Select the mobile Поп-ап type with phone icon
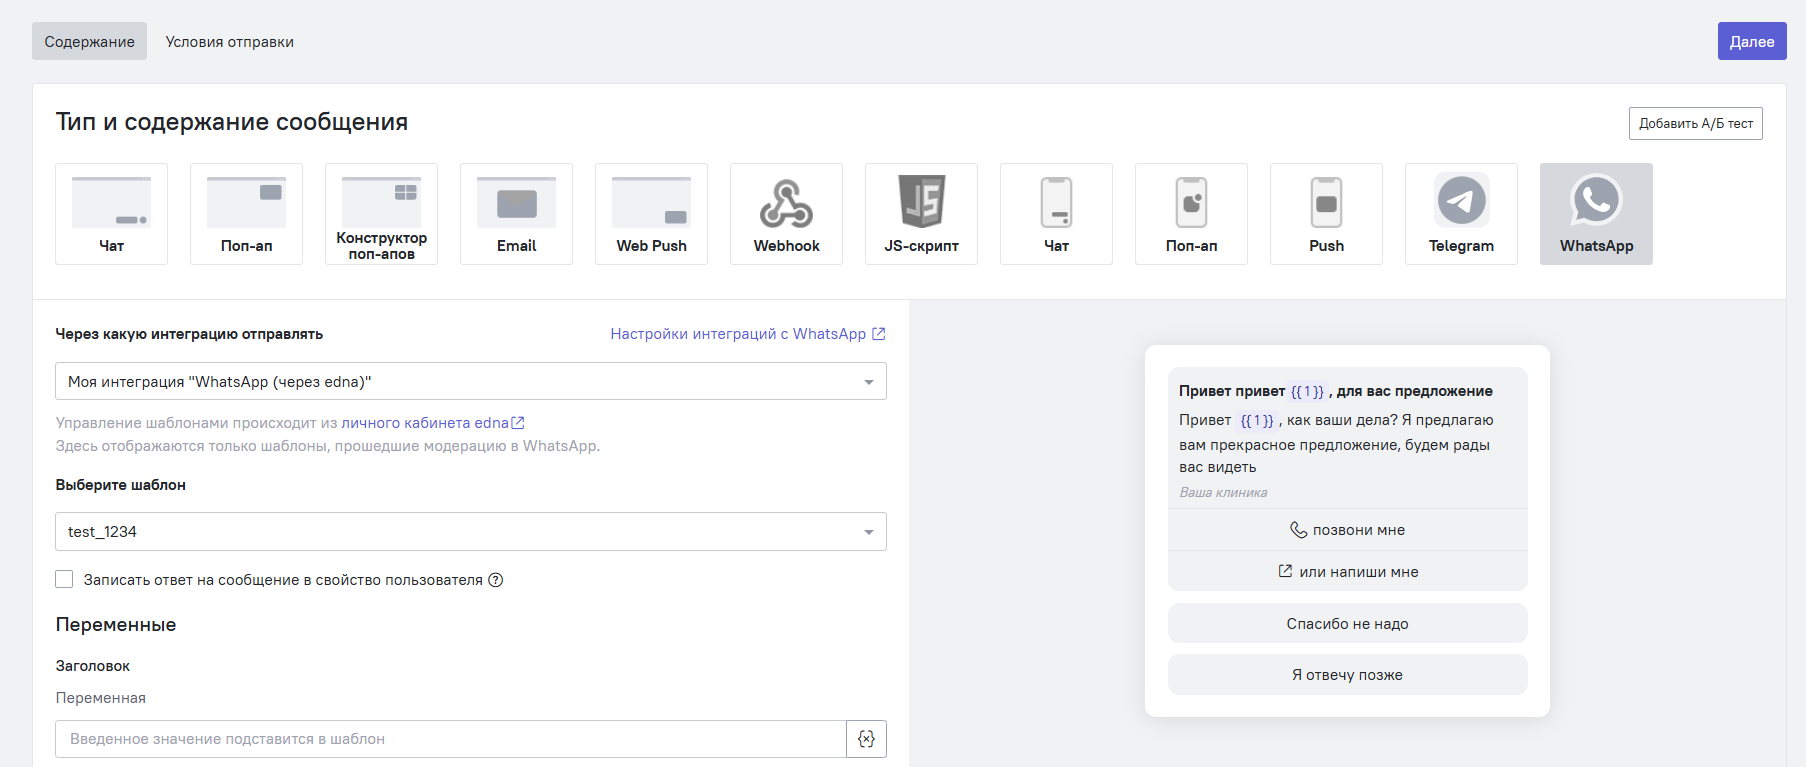This screenshot has width=1806, height=767. (1191, 214)
